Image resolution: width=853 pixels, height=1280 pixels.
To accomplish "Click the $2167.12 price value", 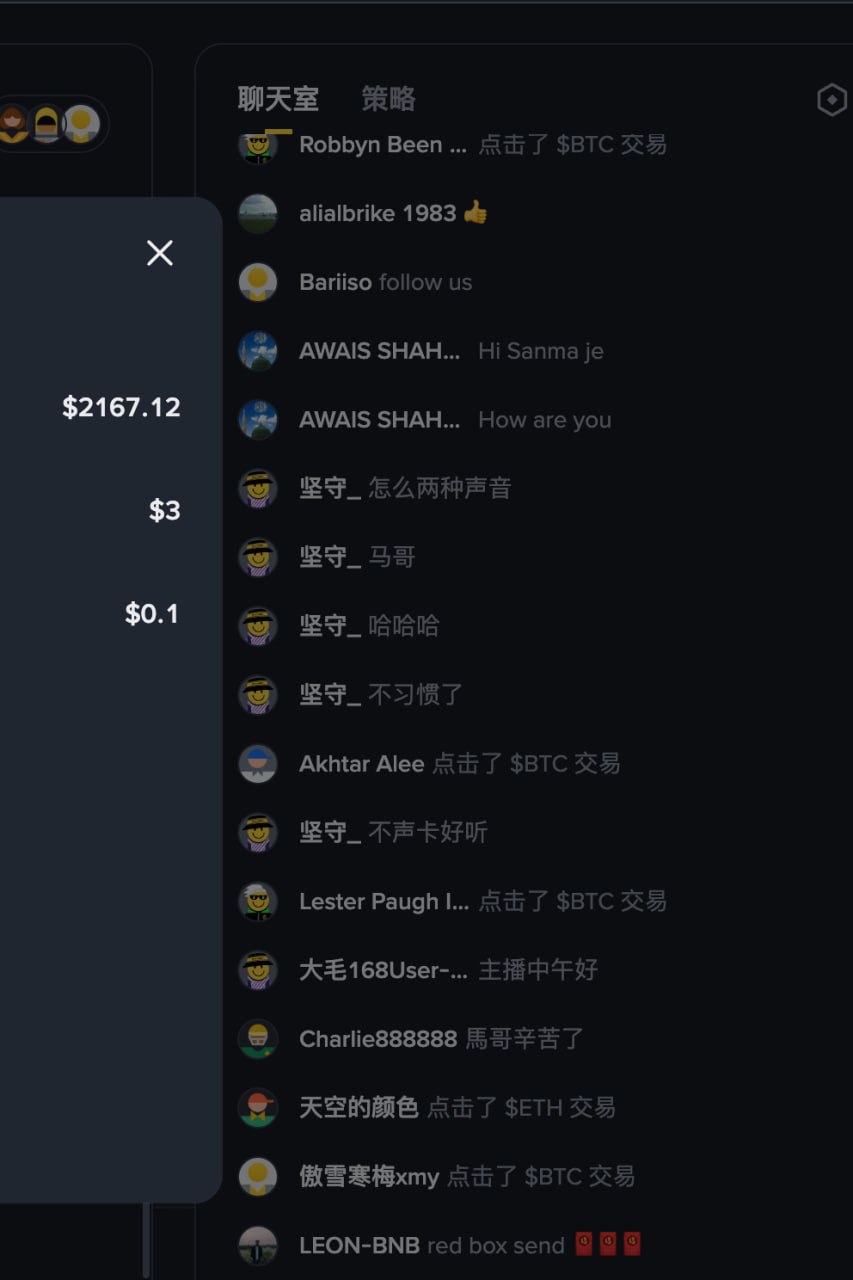I will click(121, 407).
